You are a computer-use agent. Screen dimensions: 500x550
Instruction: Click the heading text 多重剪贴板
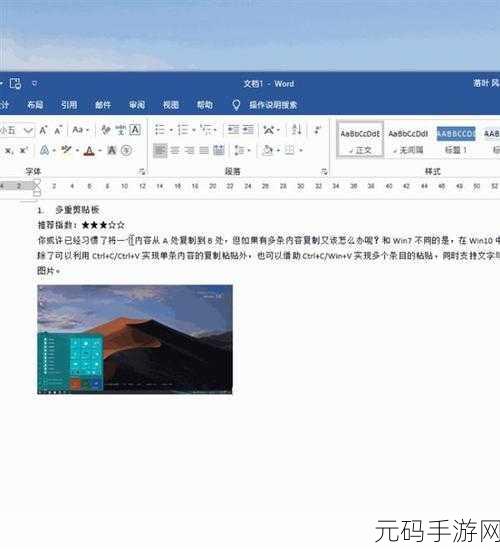click(77, 210)
